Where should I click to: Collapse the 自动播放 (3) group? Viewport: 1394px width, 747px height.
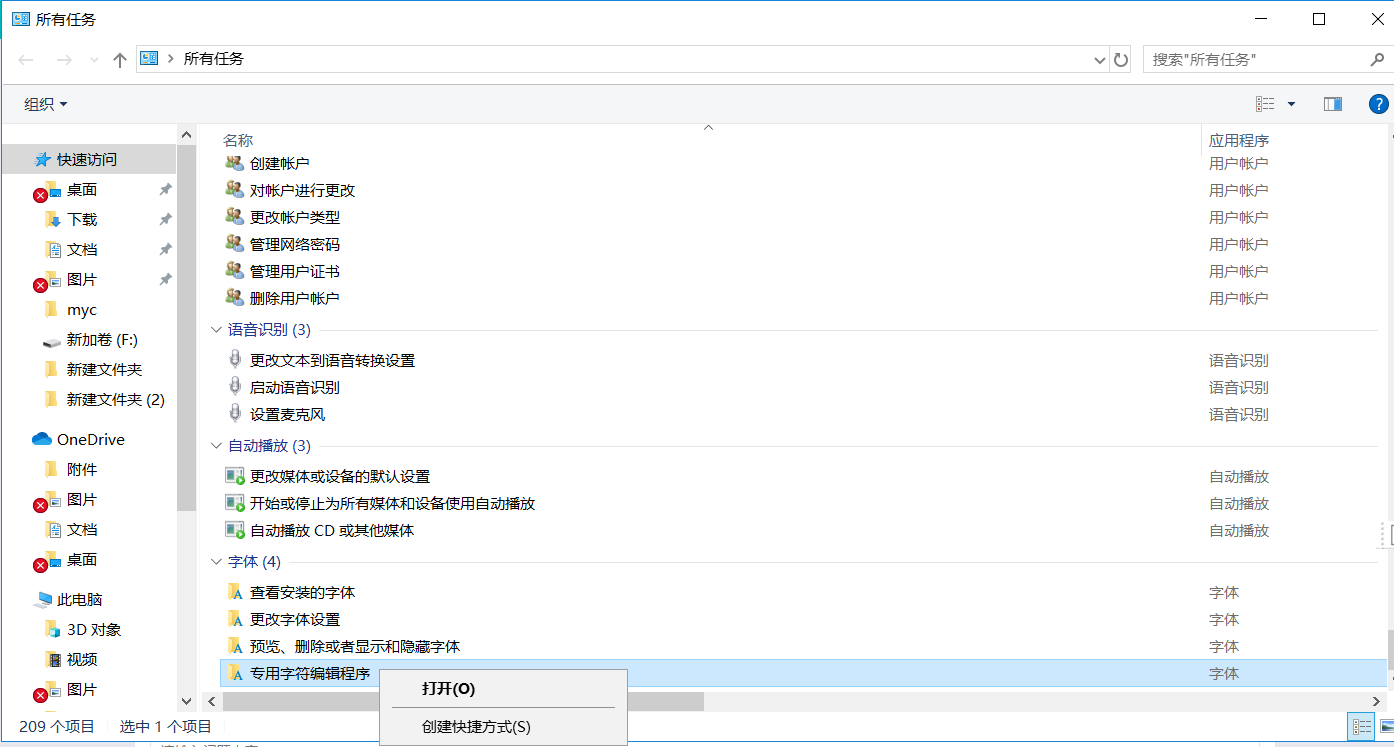tap(216, 446)
